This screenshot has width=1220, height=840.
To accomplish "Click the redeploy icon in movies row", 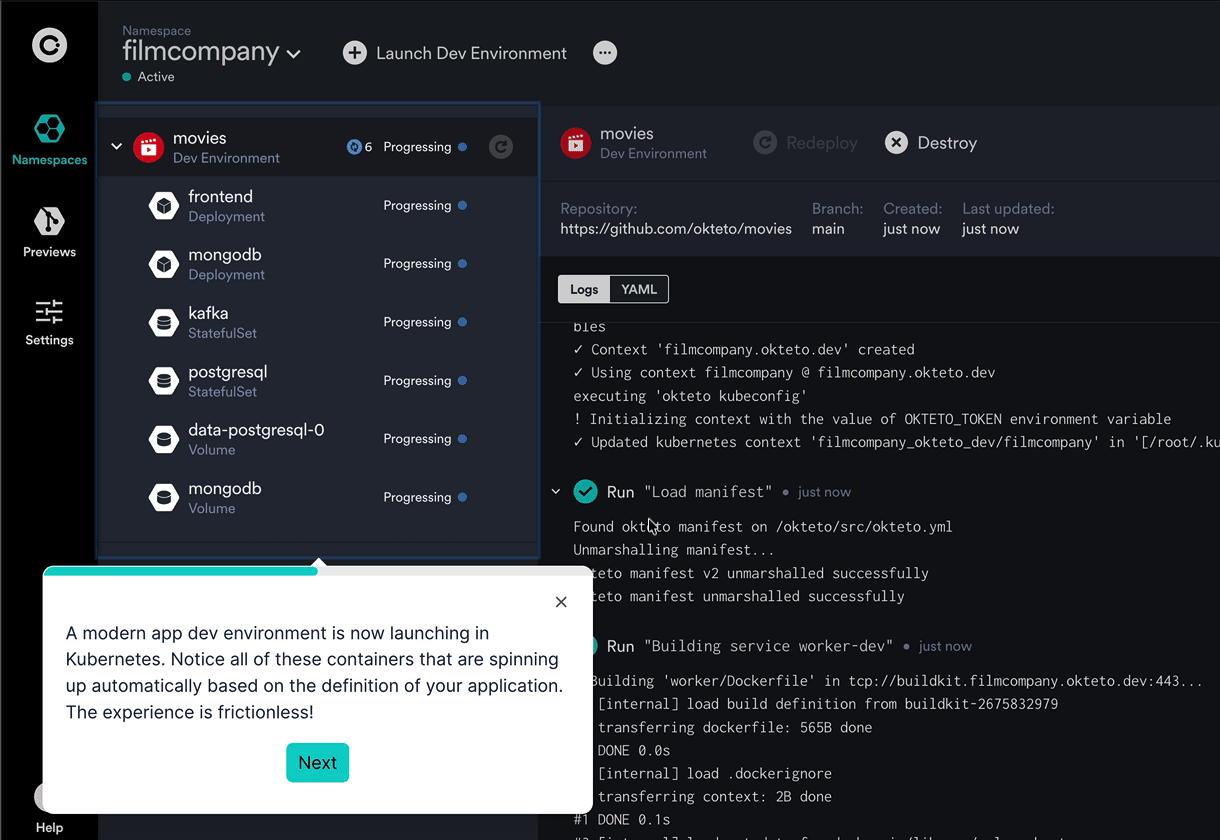I will (x=501, y=147).
